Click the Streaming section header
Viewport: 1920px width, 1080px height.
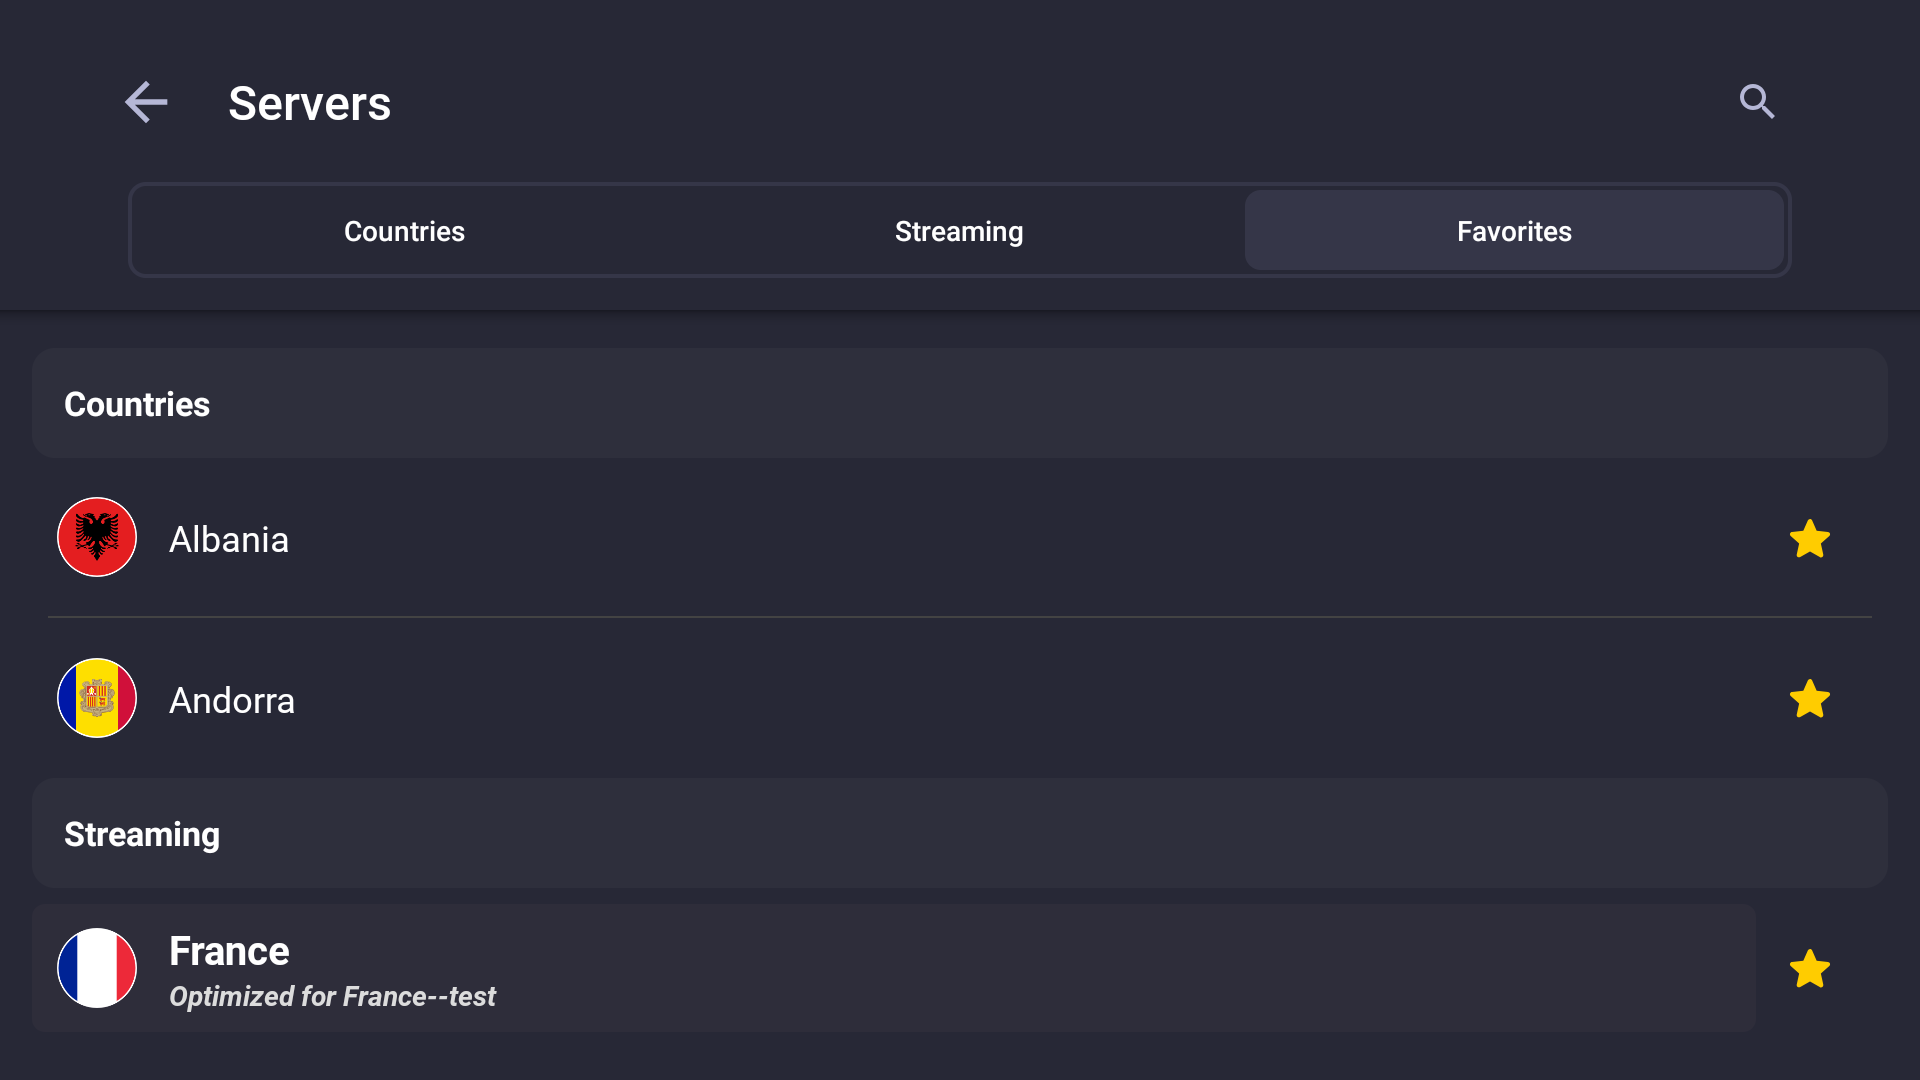click(960, 833)
